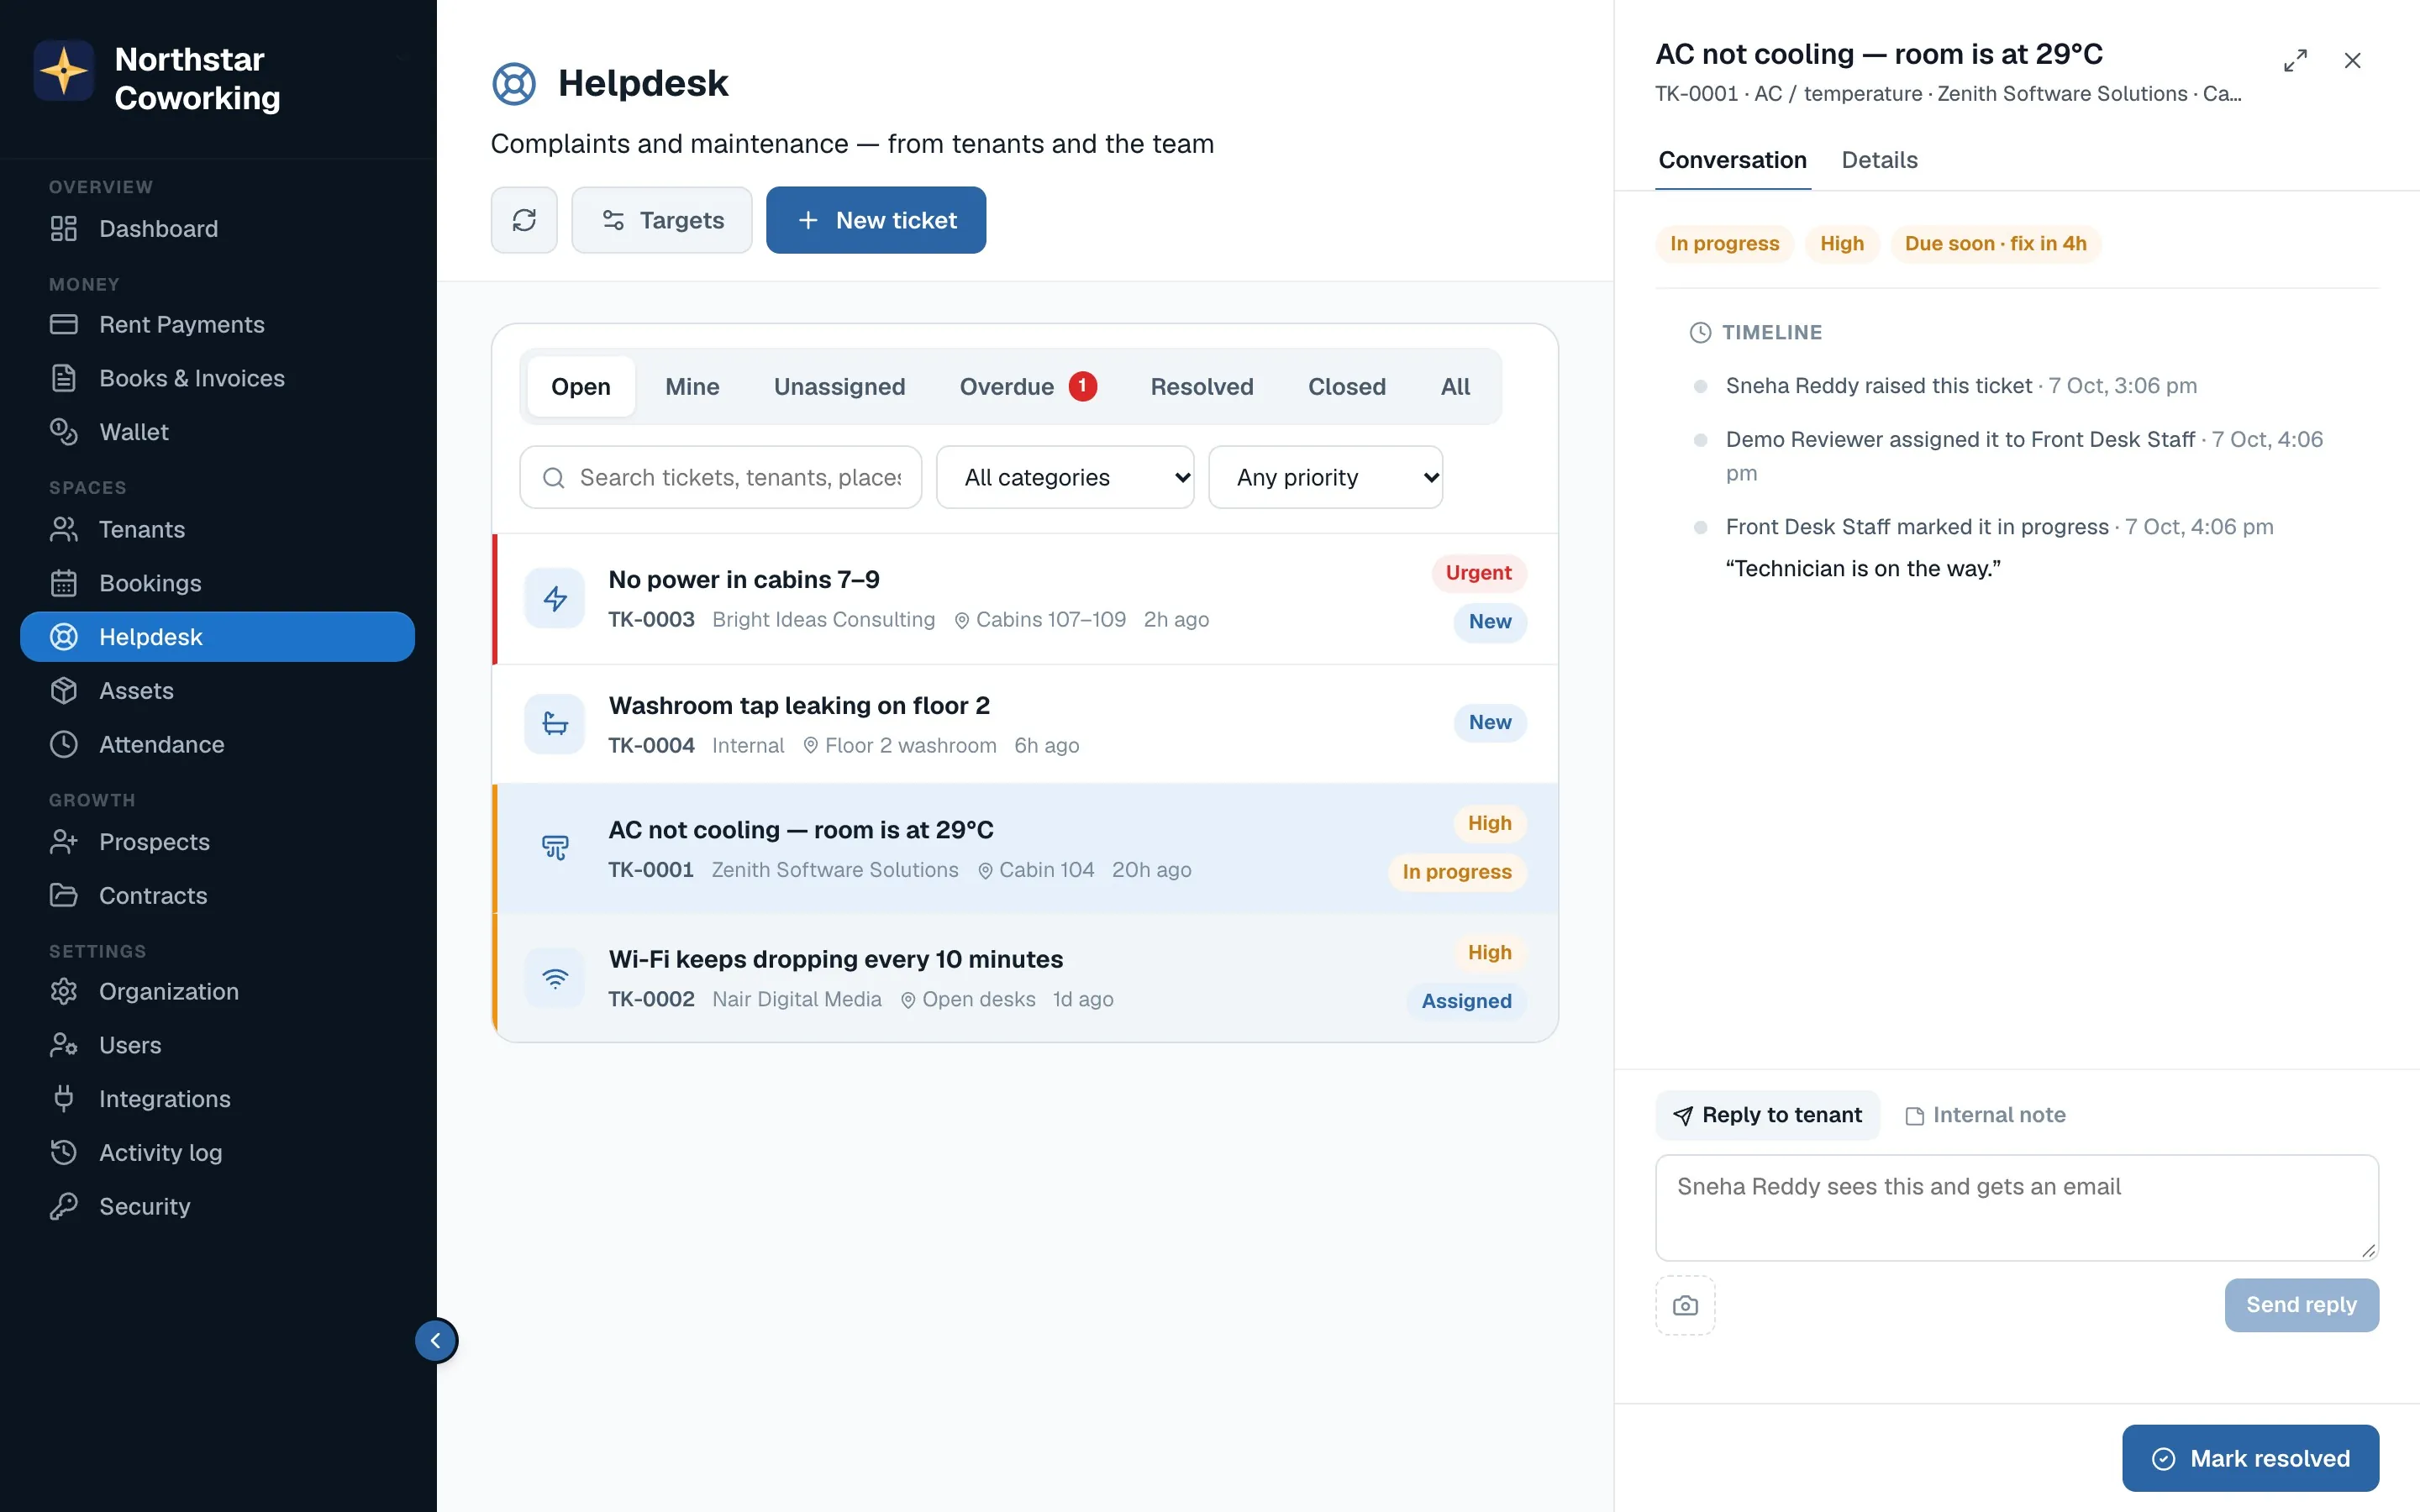Screen dimensions: 2420x1512
Task: Open the Activity log page
Action: click(218, 1153)
